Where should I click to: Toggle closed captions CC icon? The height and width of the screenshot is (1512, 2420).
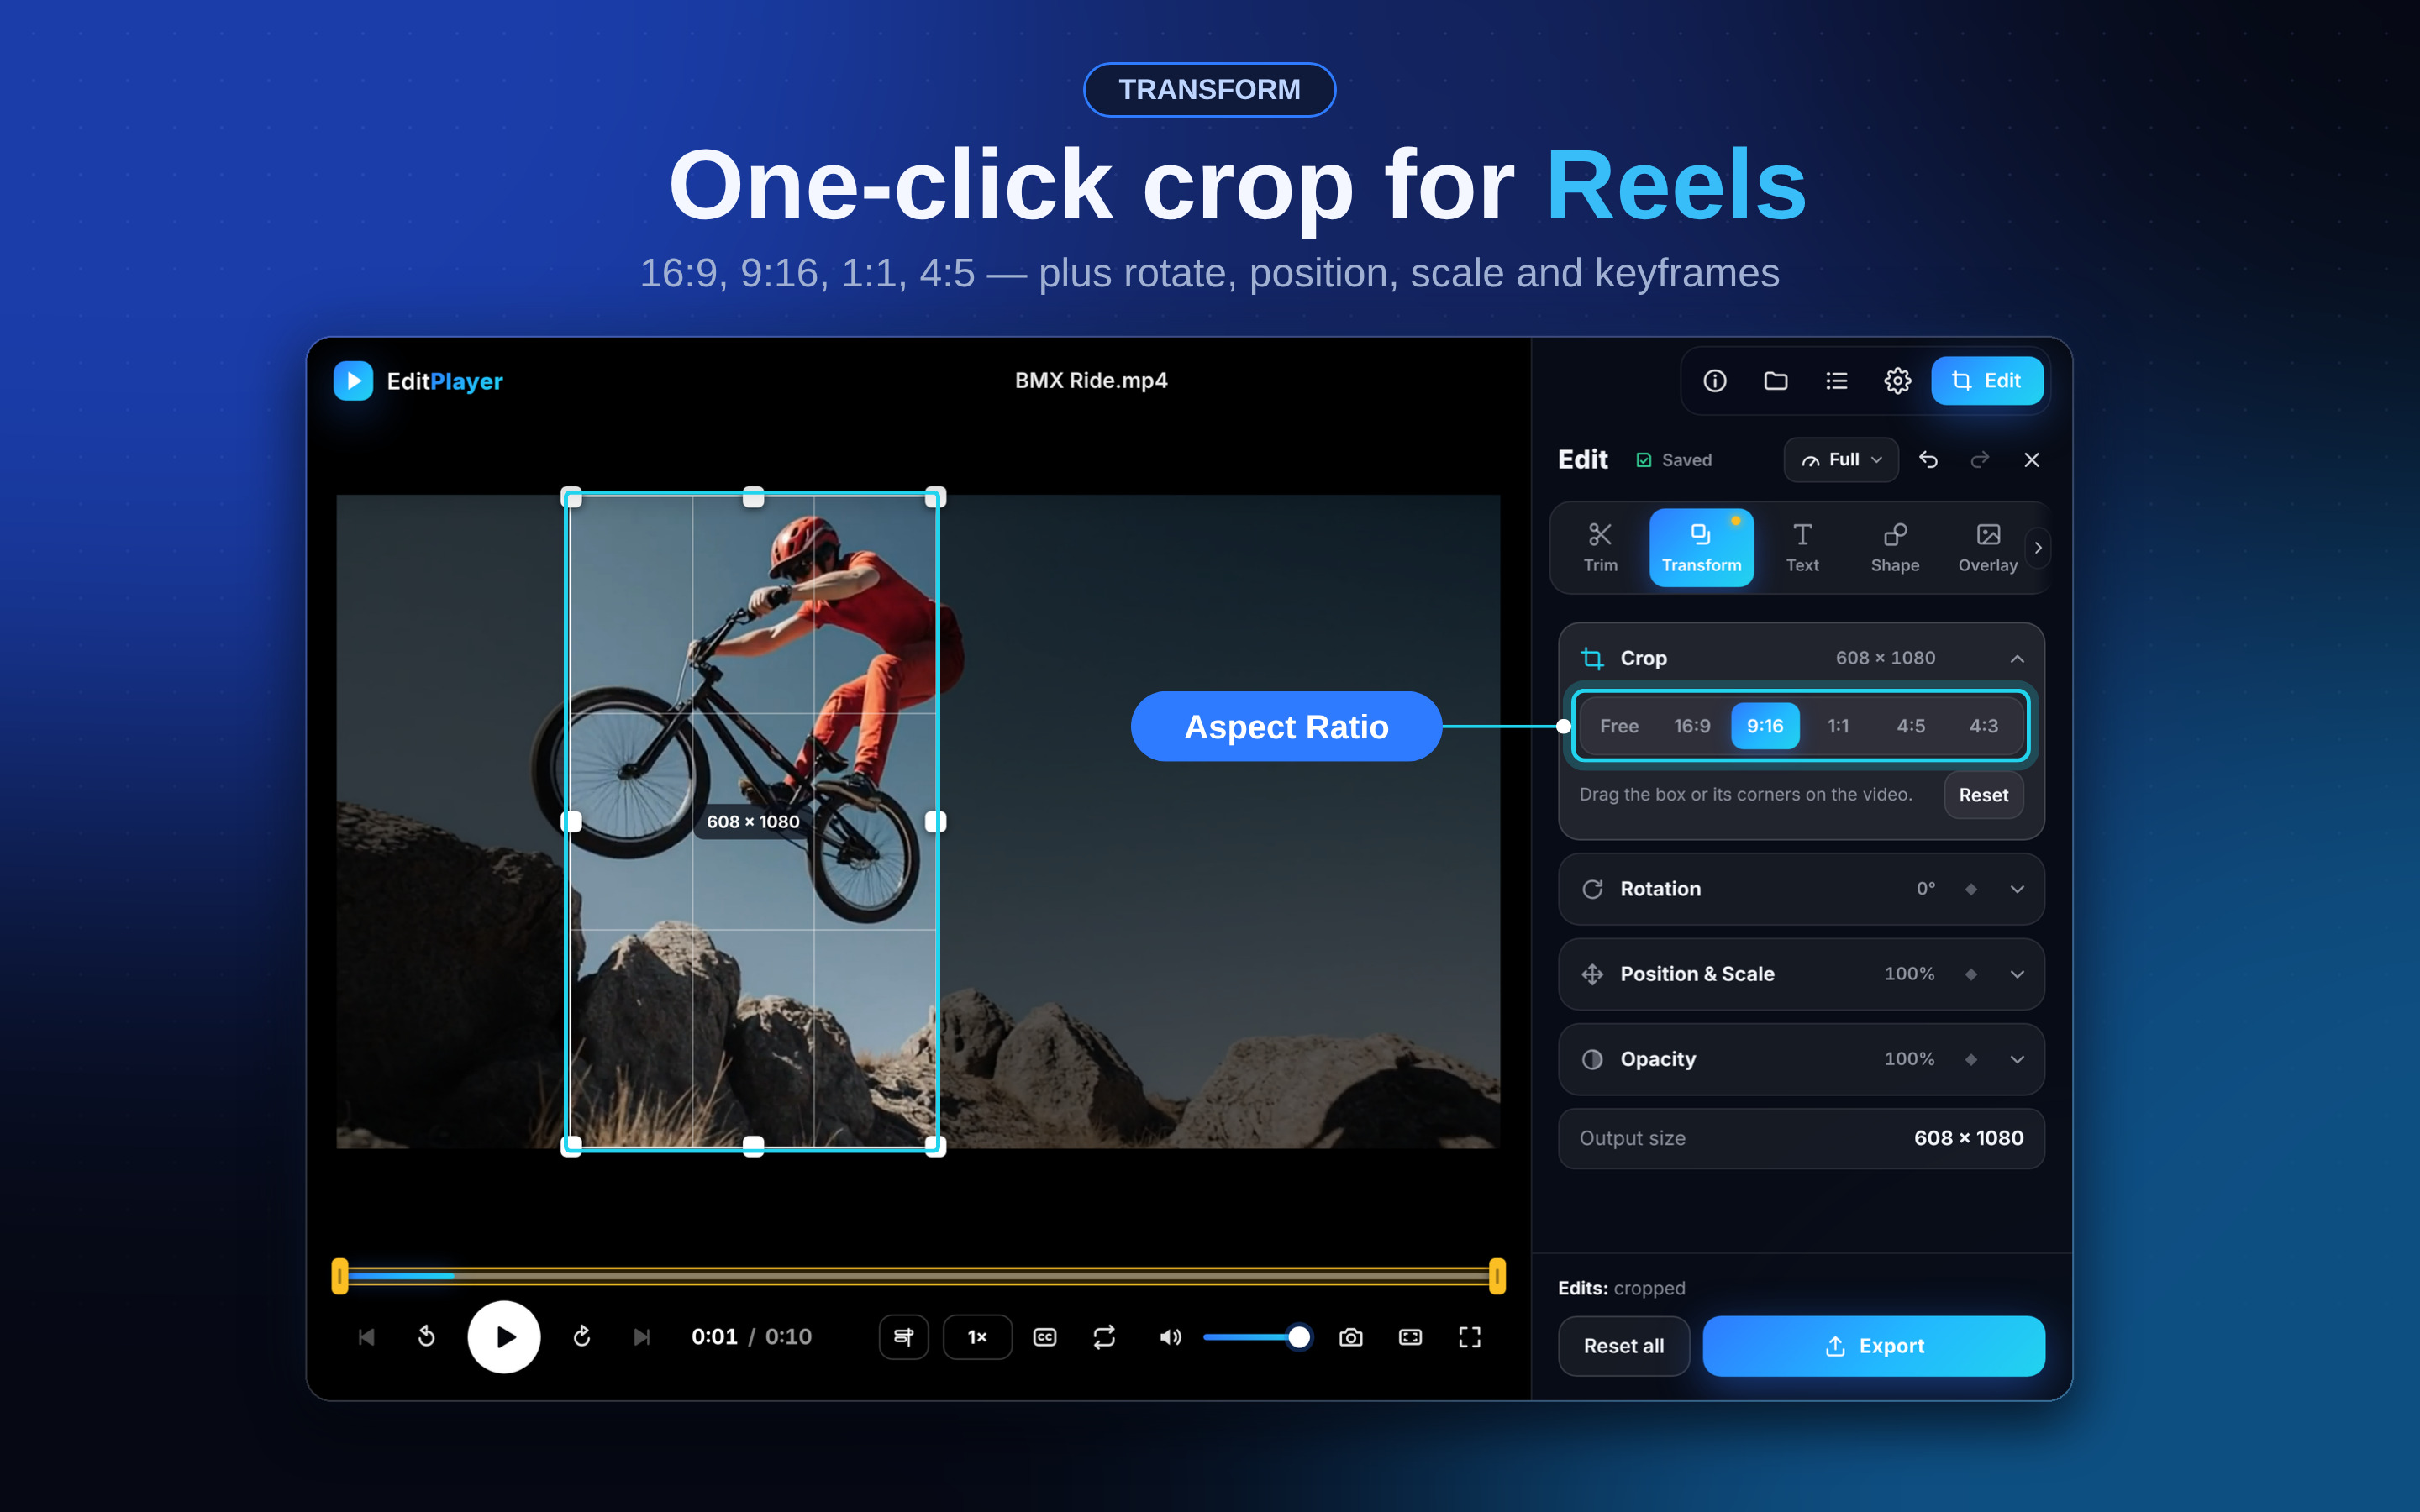[1045, 1337]
